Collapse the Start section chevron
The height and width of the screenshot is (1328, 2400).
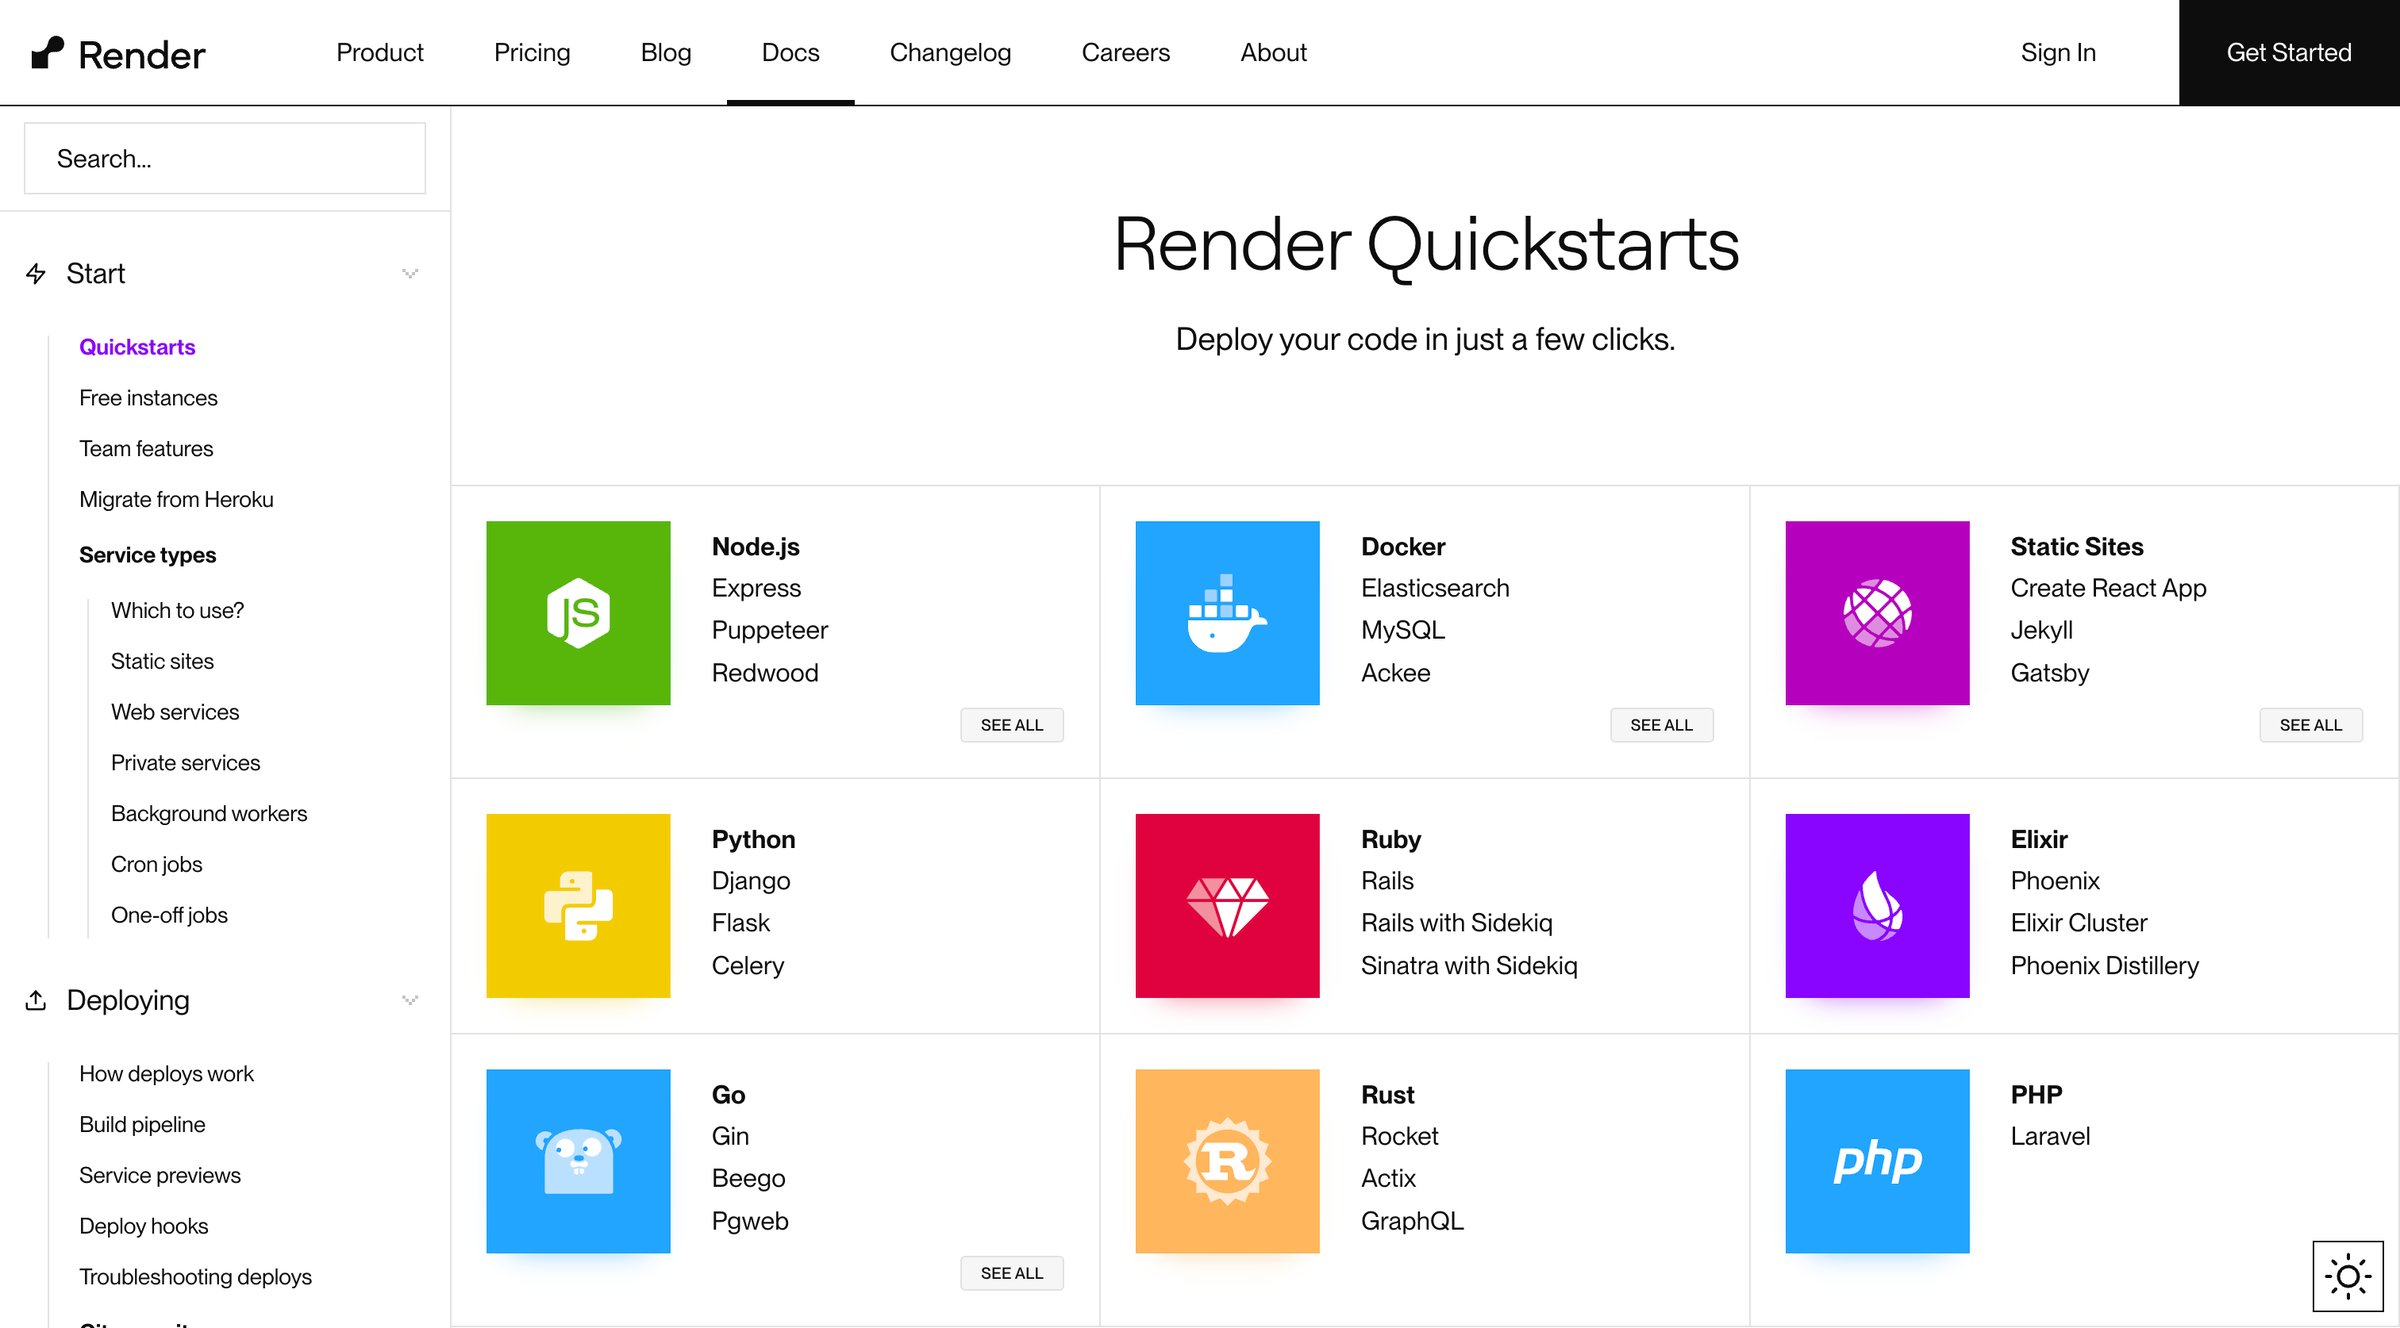(410, 273)
